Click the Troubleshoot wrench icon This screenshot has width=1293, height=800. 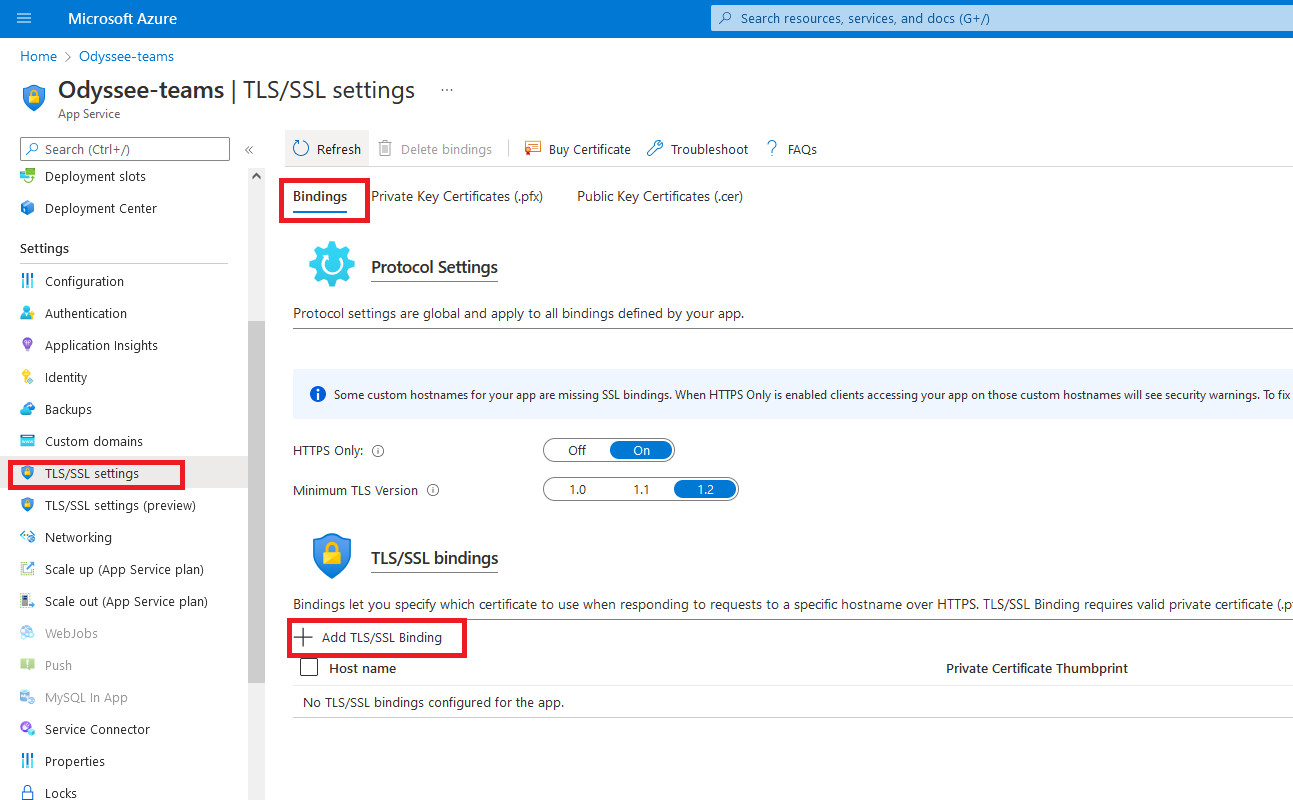click(655, 149)
